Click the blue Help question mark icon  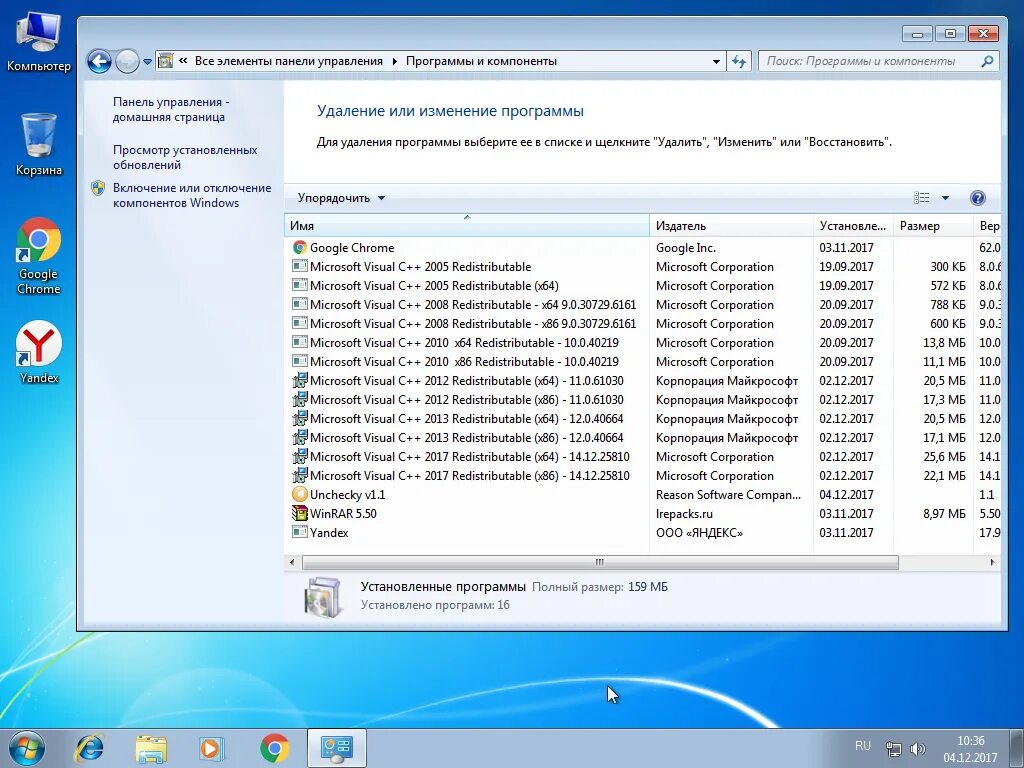[x=977, y=197]
